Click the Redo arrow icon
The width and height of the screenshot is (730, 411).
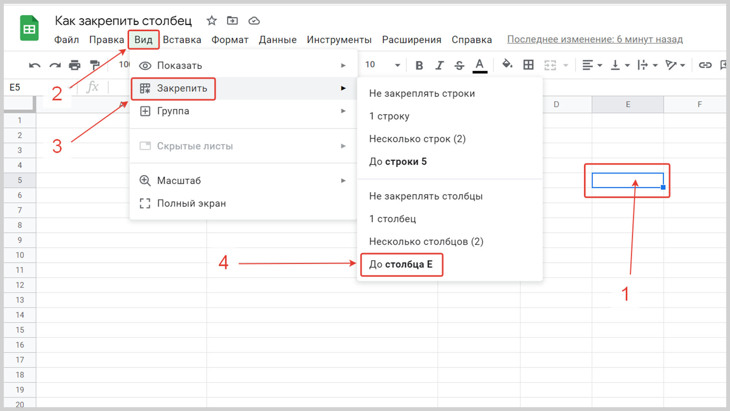pyautogui.click(x=55, y=65)
